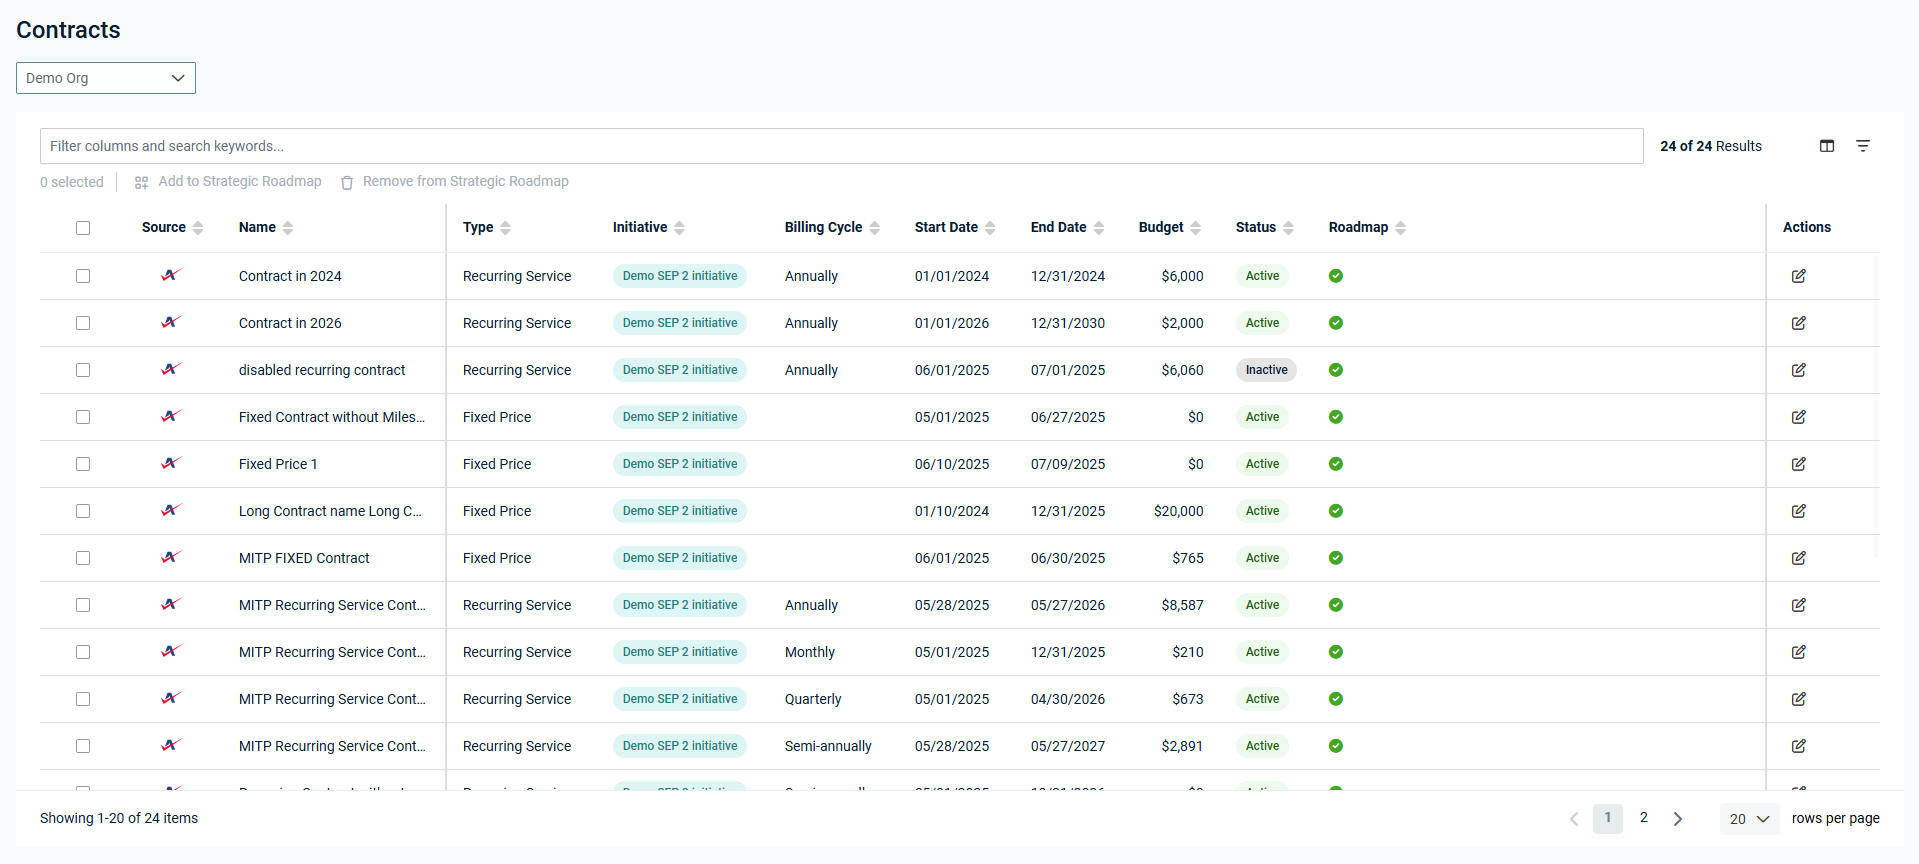The height and width of the screenshot is (864, 1919).
Task: Expand the rows per page dropdown
Action: pyautogui.click(x=1749, y=819)
